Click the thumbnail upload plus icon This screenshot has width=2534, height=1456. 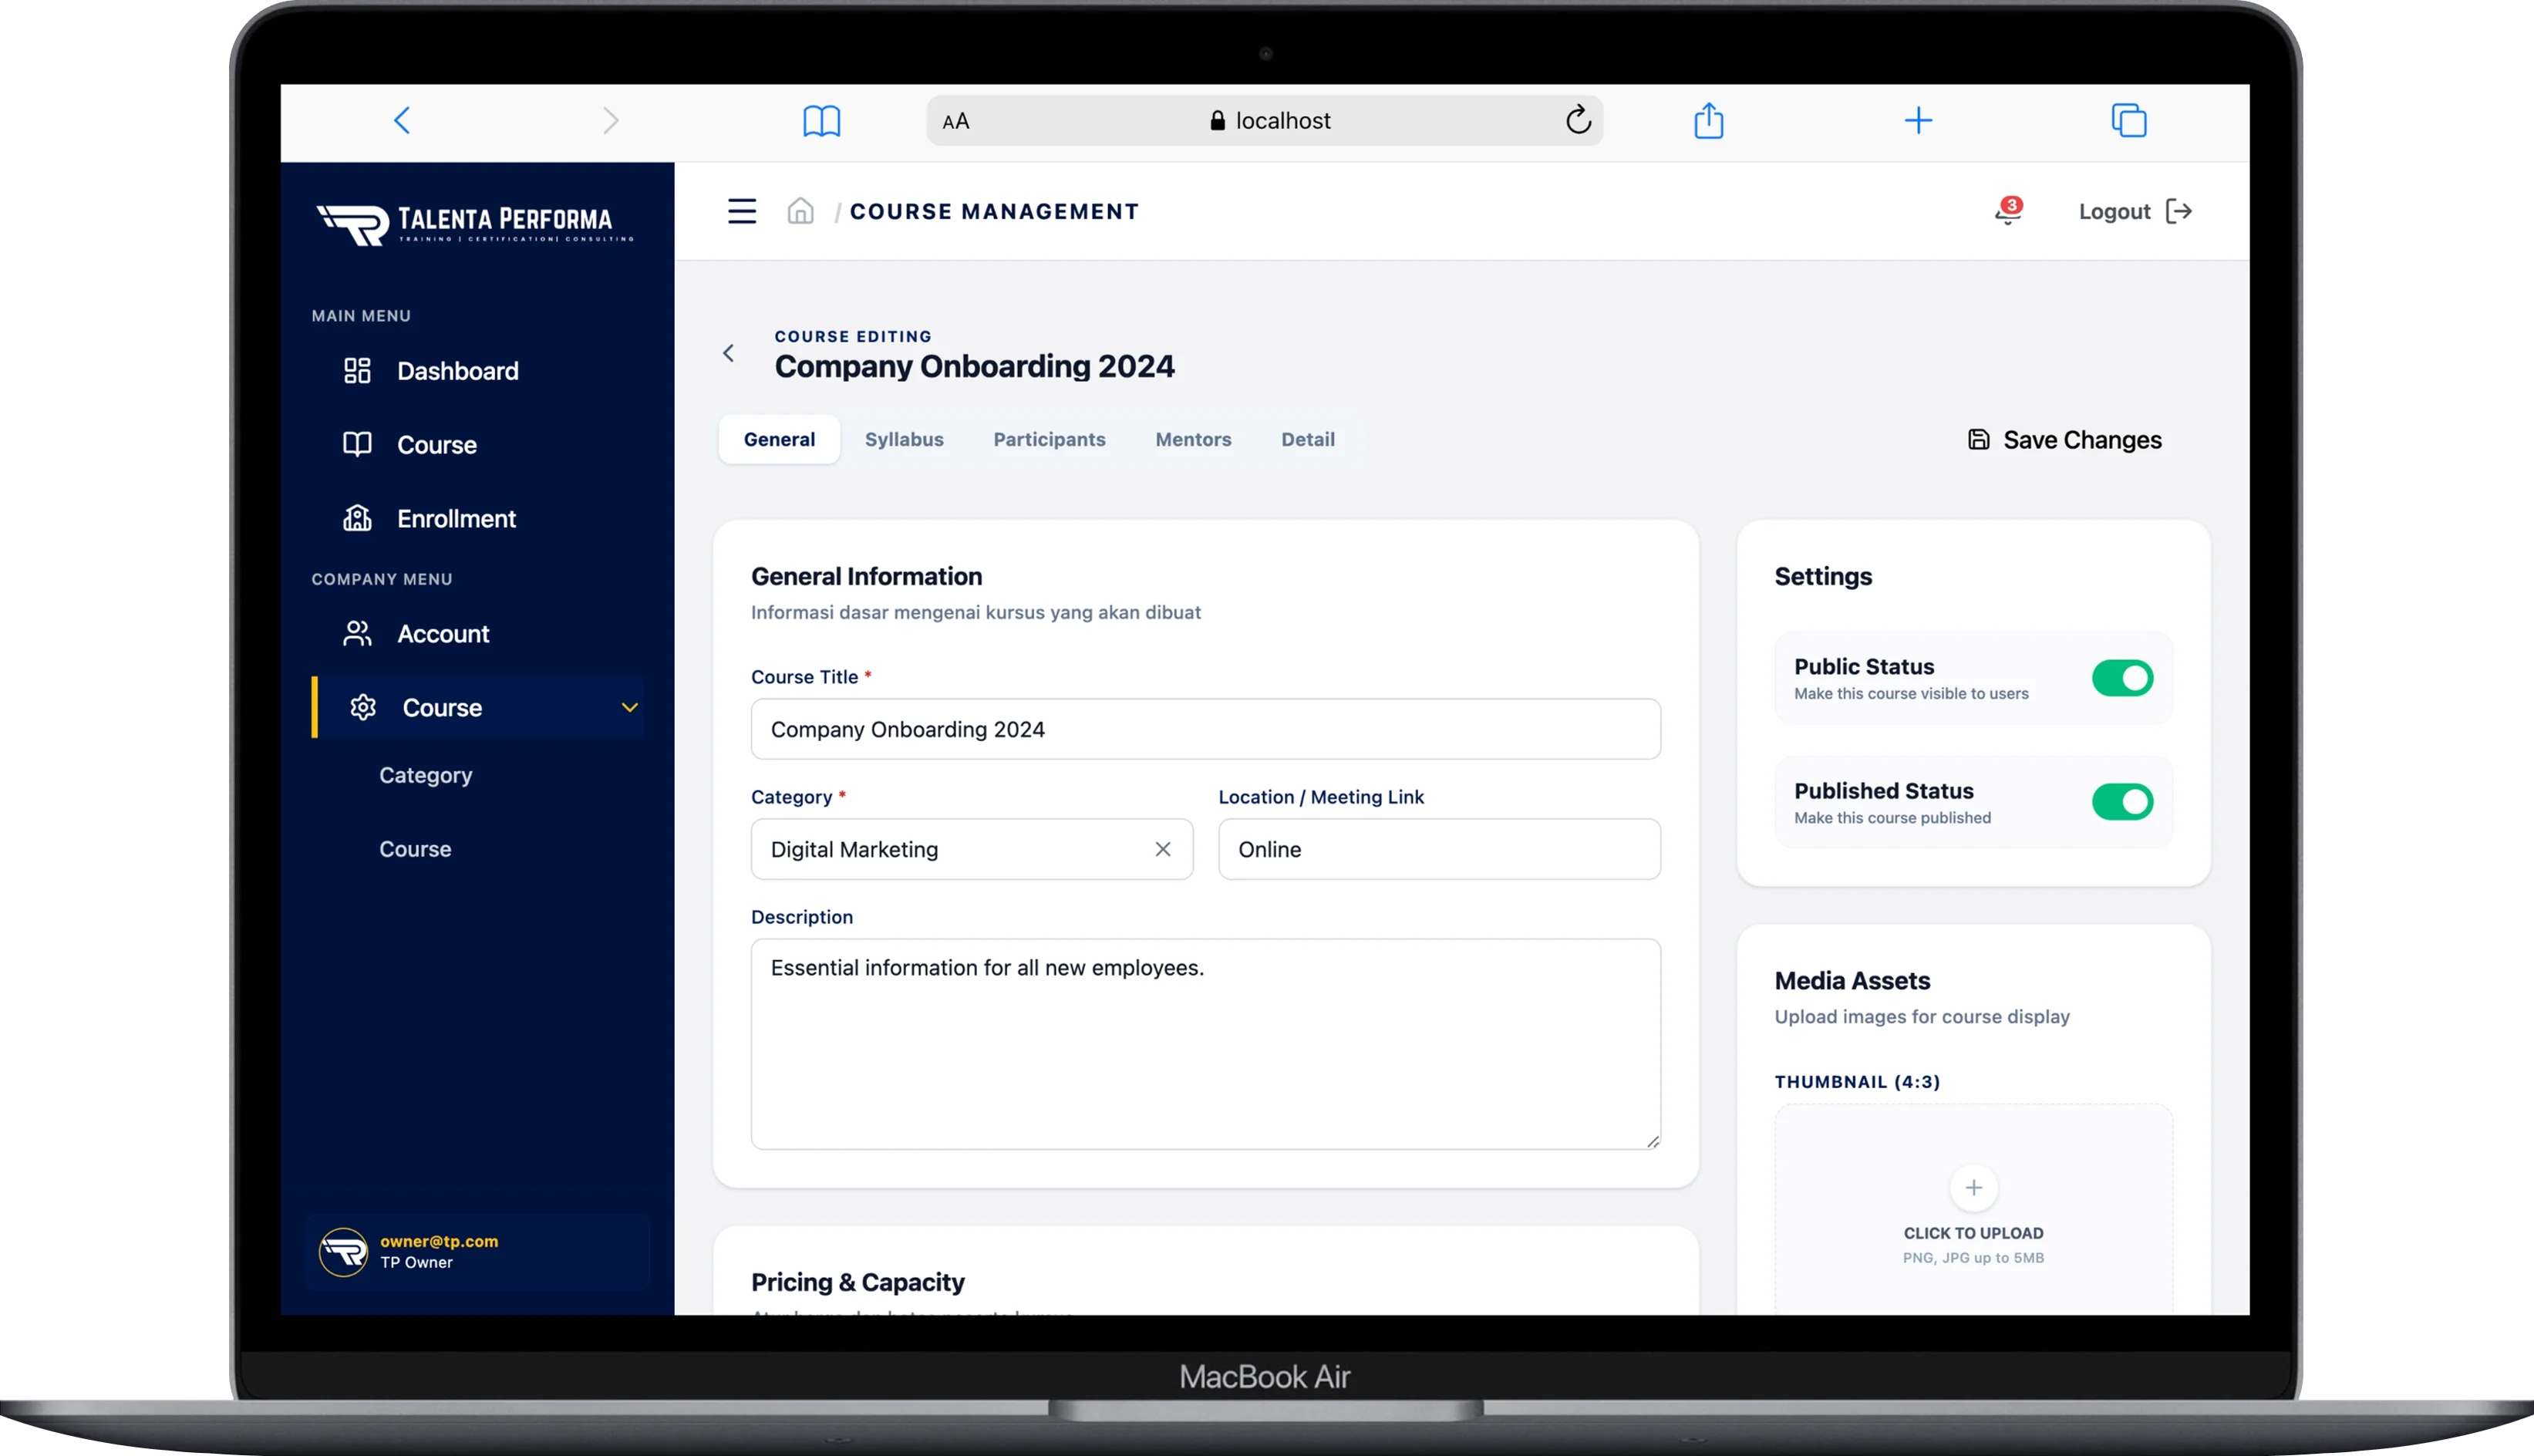pos(1973,1188)
